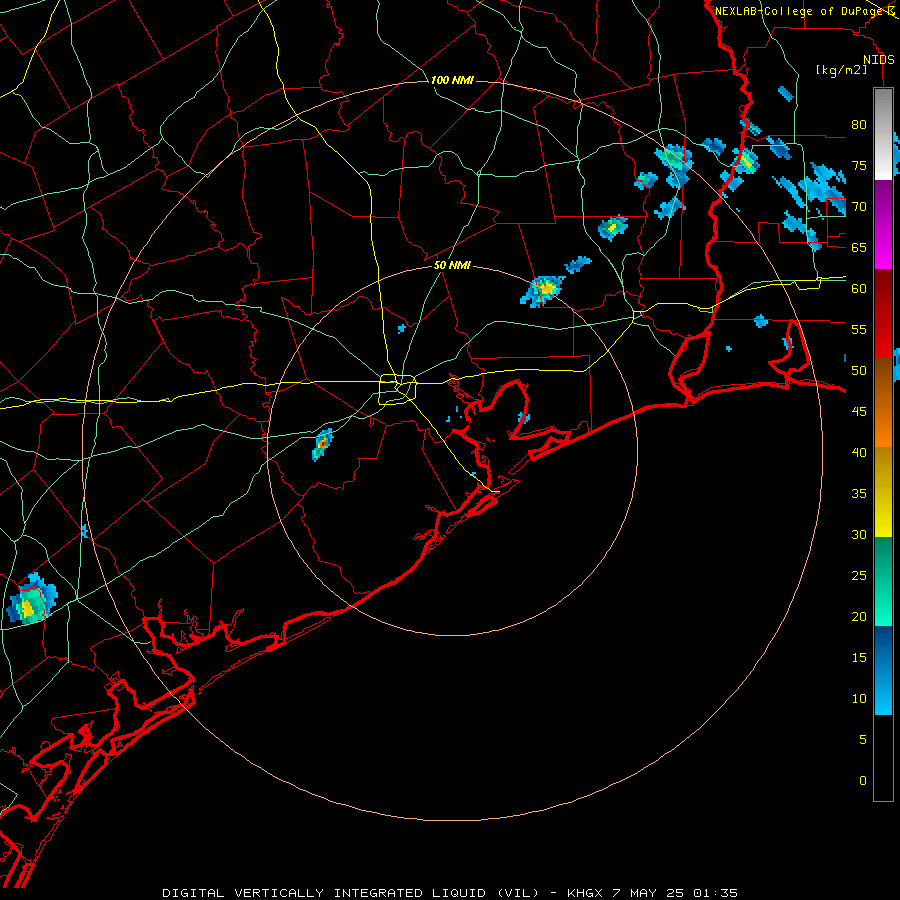
Task: Click the black bottom segment of the color bar
Action: coord(883,758)
